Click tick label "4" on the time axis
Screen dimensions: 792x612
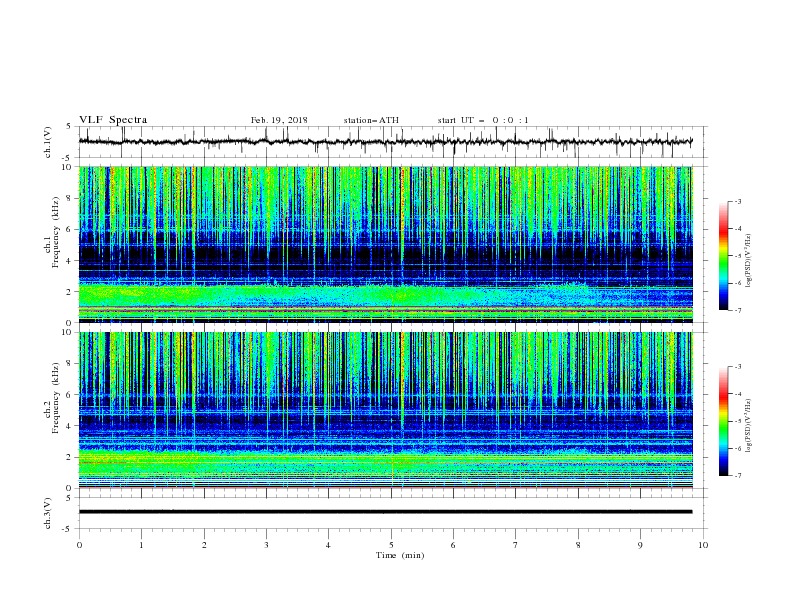pyautogui.click(x=328, y=545)
